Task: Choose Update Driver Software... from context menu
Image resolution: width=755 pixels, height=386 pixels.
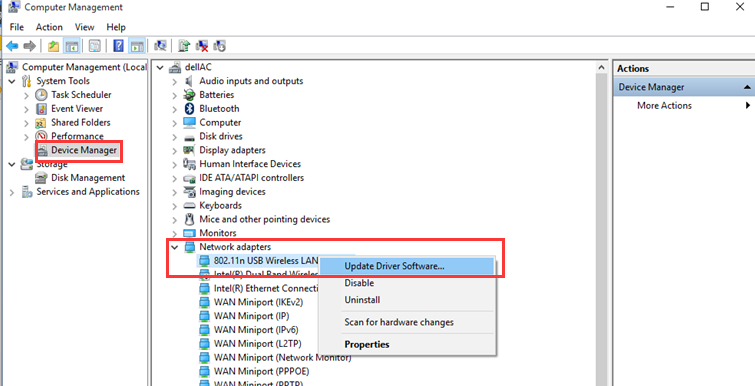Action: (407, 266)
